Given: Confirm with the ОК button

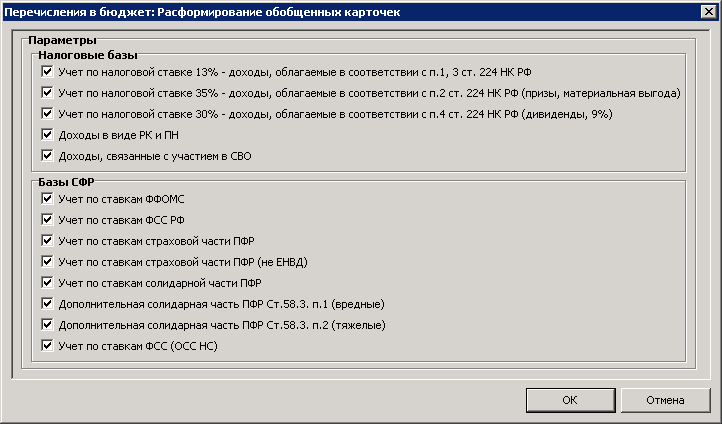Looking at the screenshot, I should click(571, 400).
